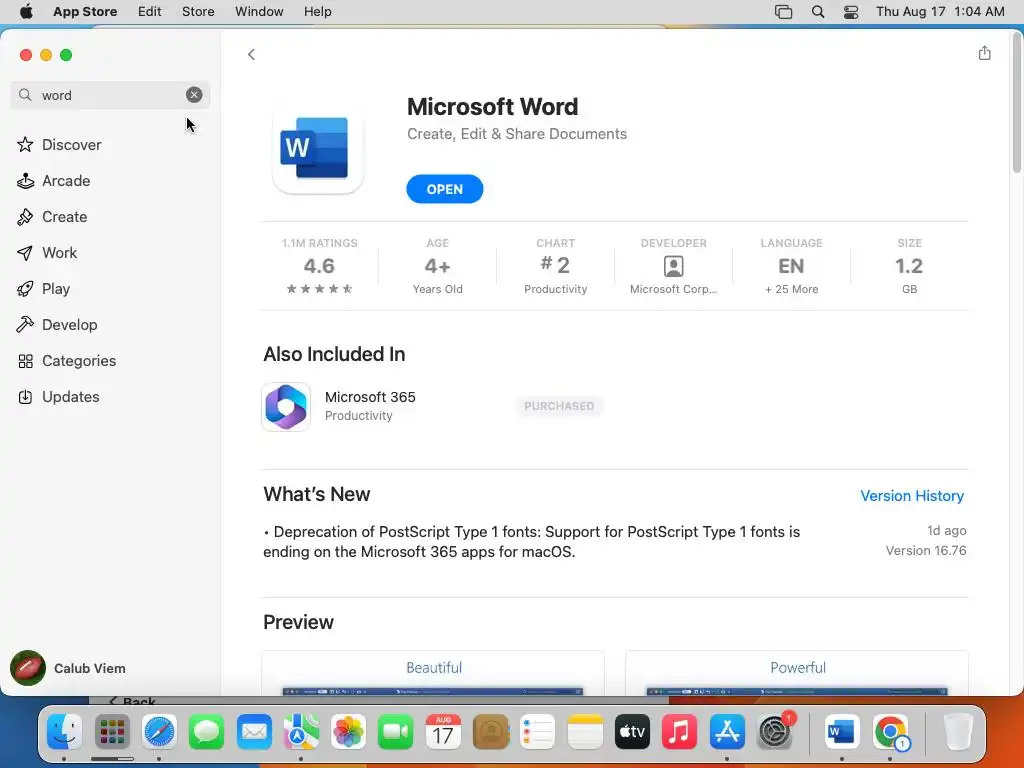The height and width of the screenshot is (768, 1024).
Task: Open Spotlight search in menu bar
Action: coord(818,12)
